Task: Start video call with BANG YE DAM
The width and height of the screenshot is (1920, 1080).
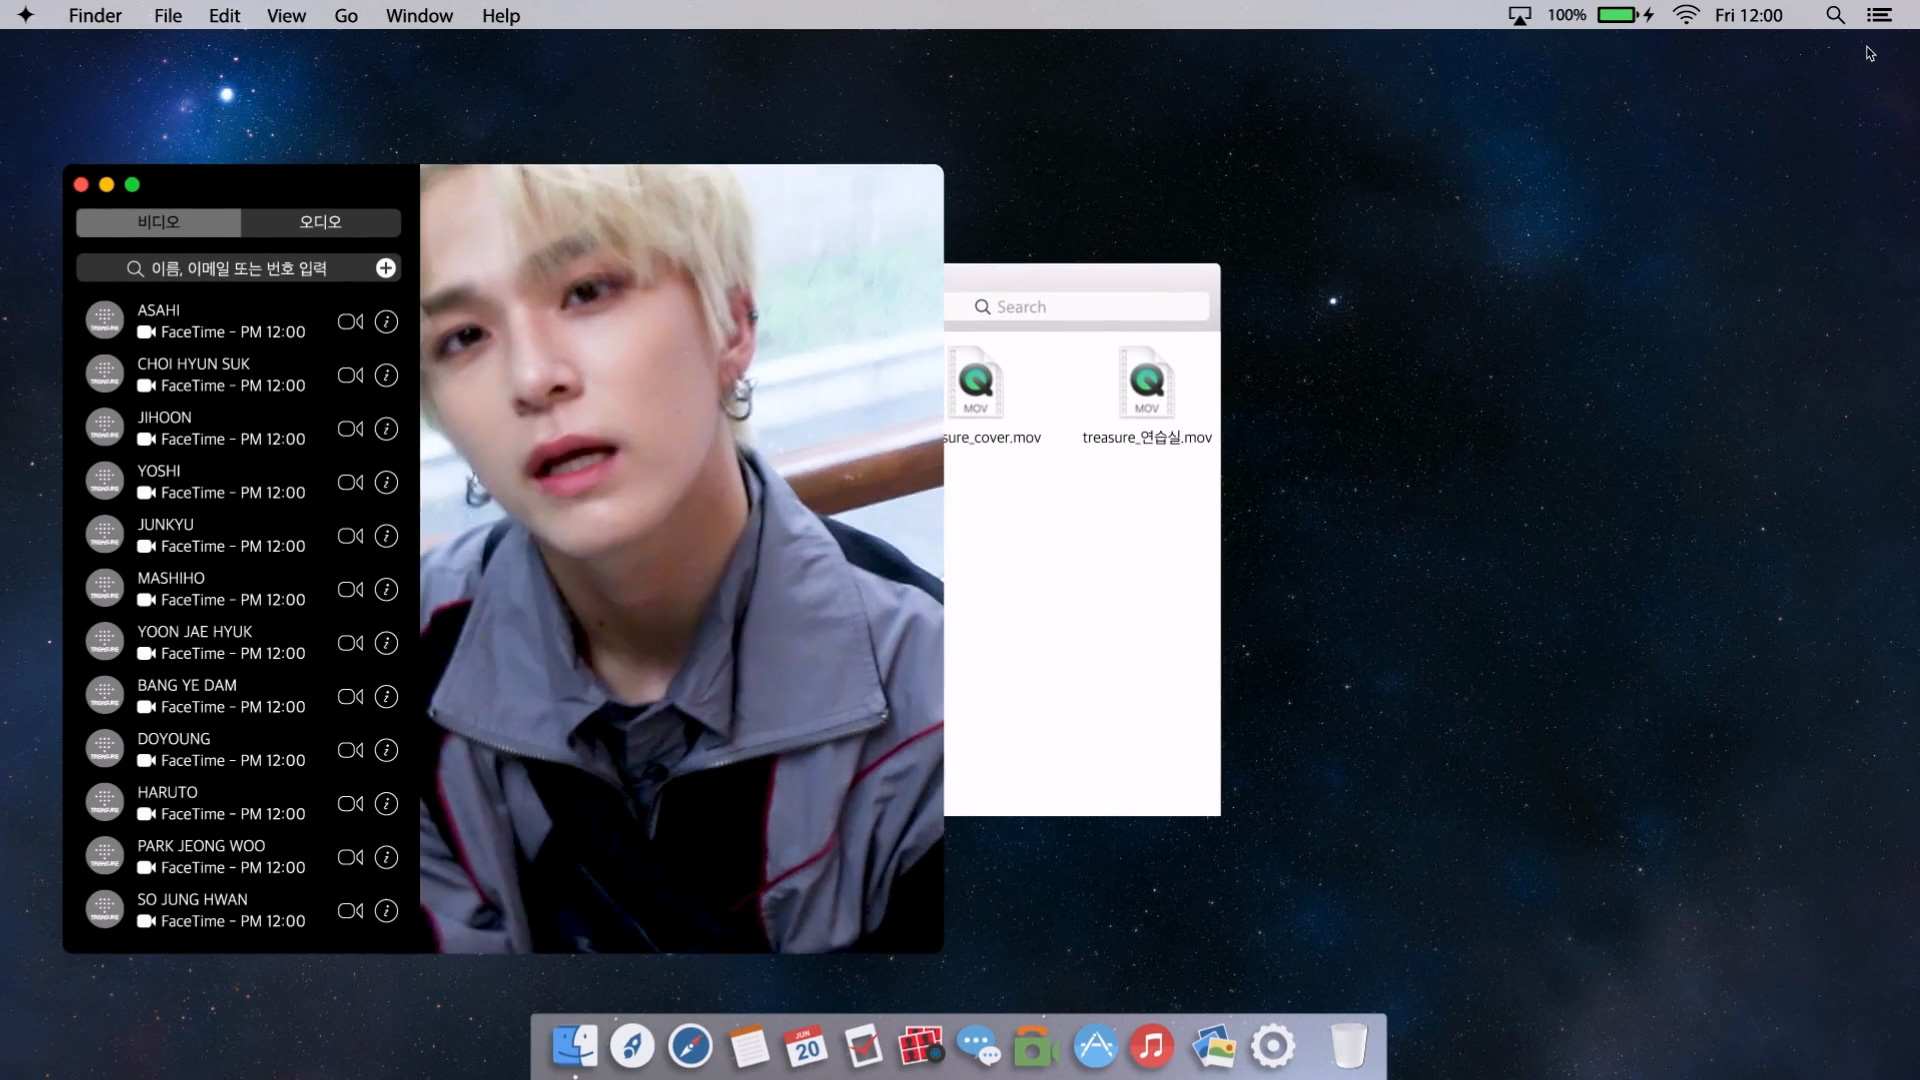Action: 350,697
